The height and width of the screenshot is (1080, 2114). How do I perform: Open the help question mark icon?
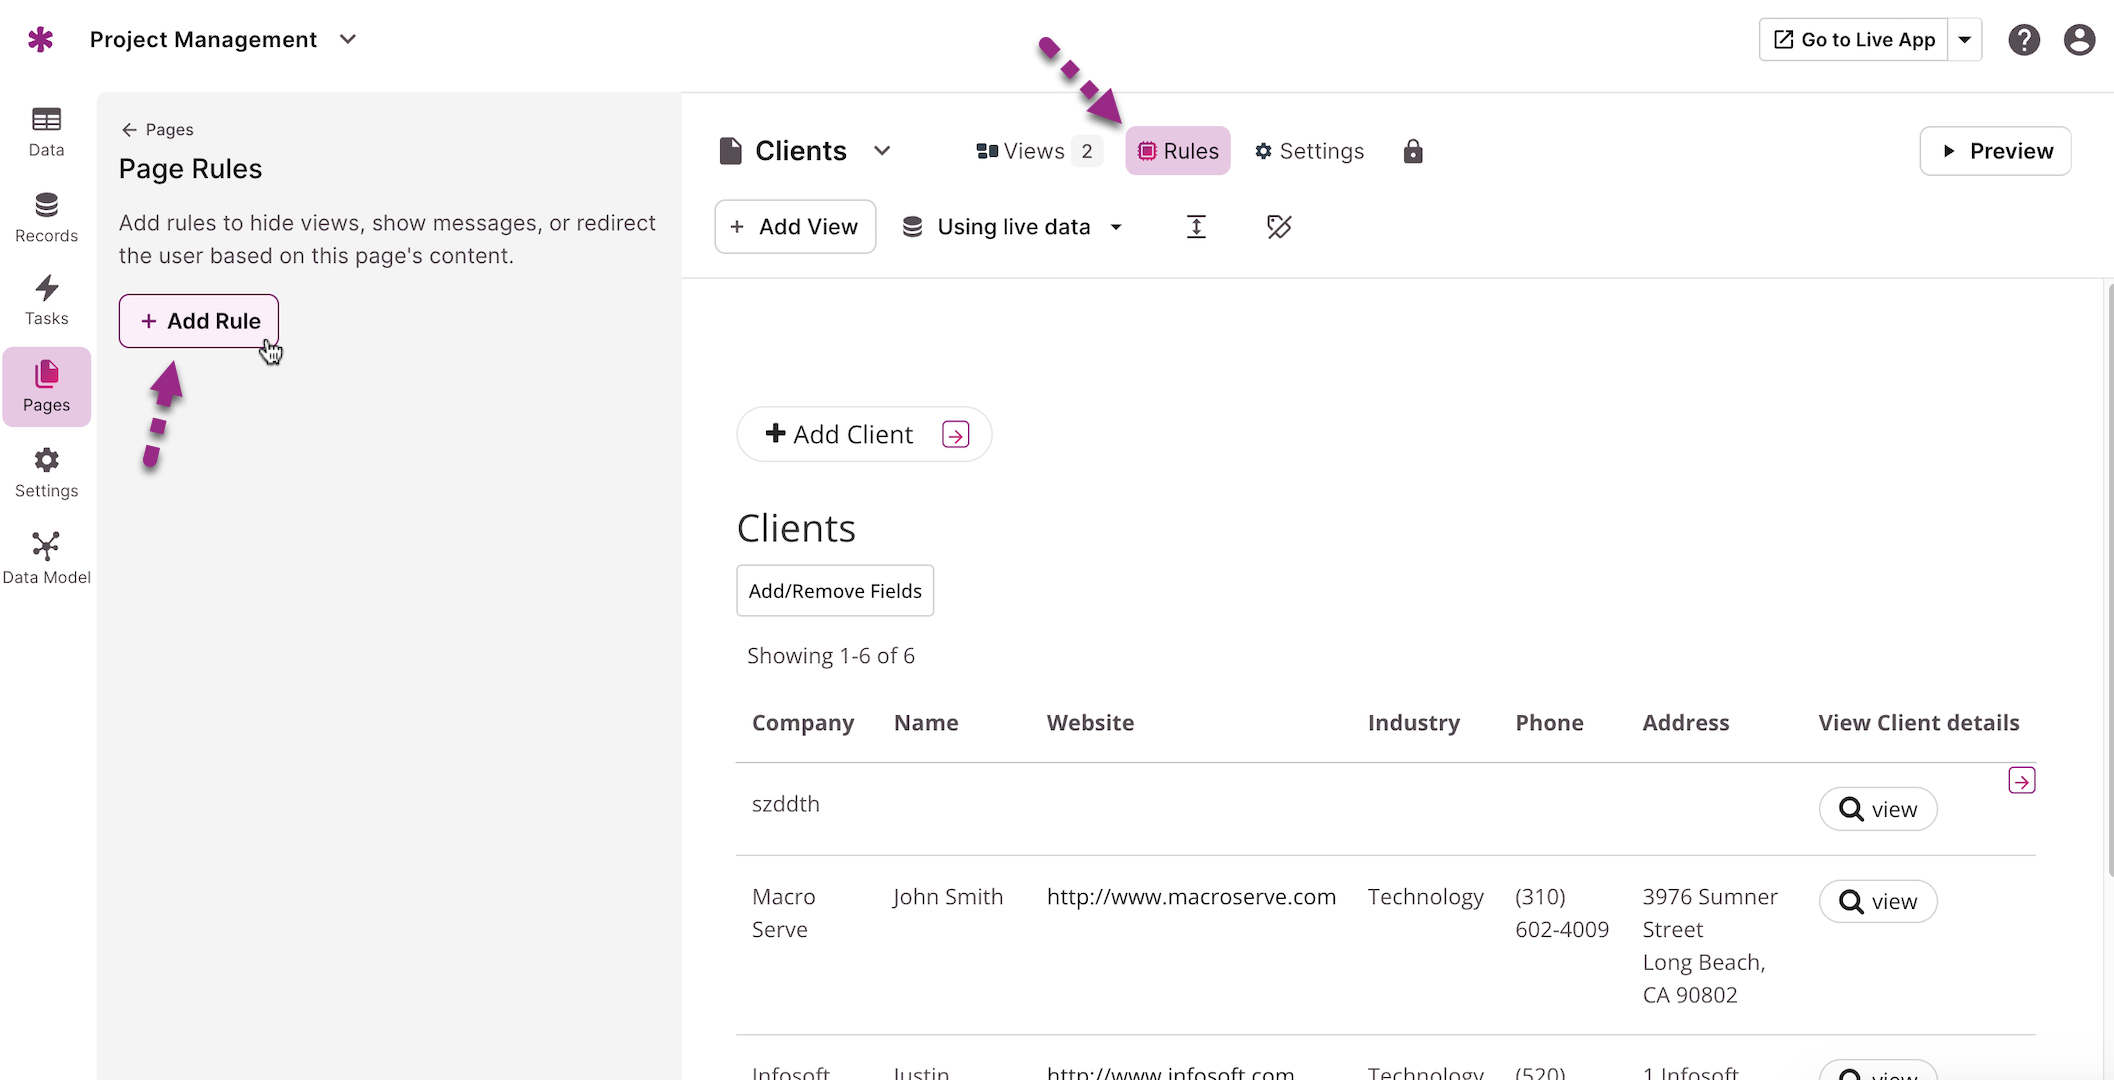point(2024,40)
